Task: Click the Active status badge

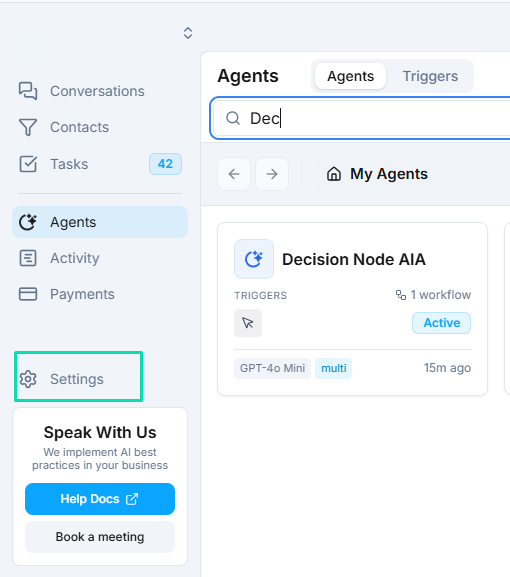Action: pos(442,323)
